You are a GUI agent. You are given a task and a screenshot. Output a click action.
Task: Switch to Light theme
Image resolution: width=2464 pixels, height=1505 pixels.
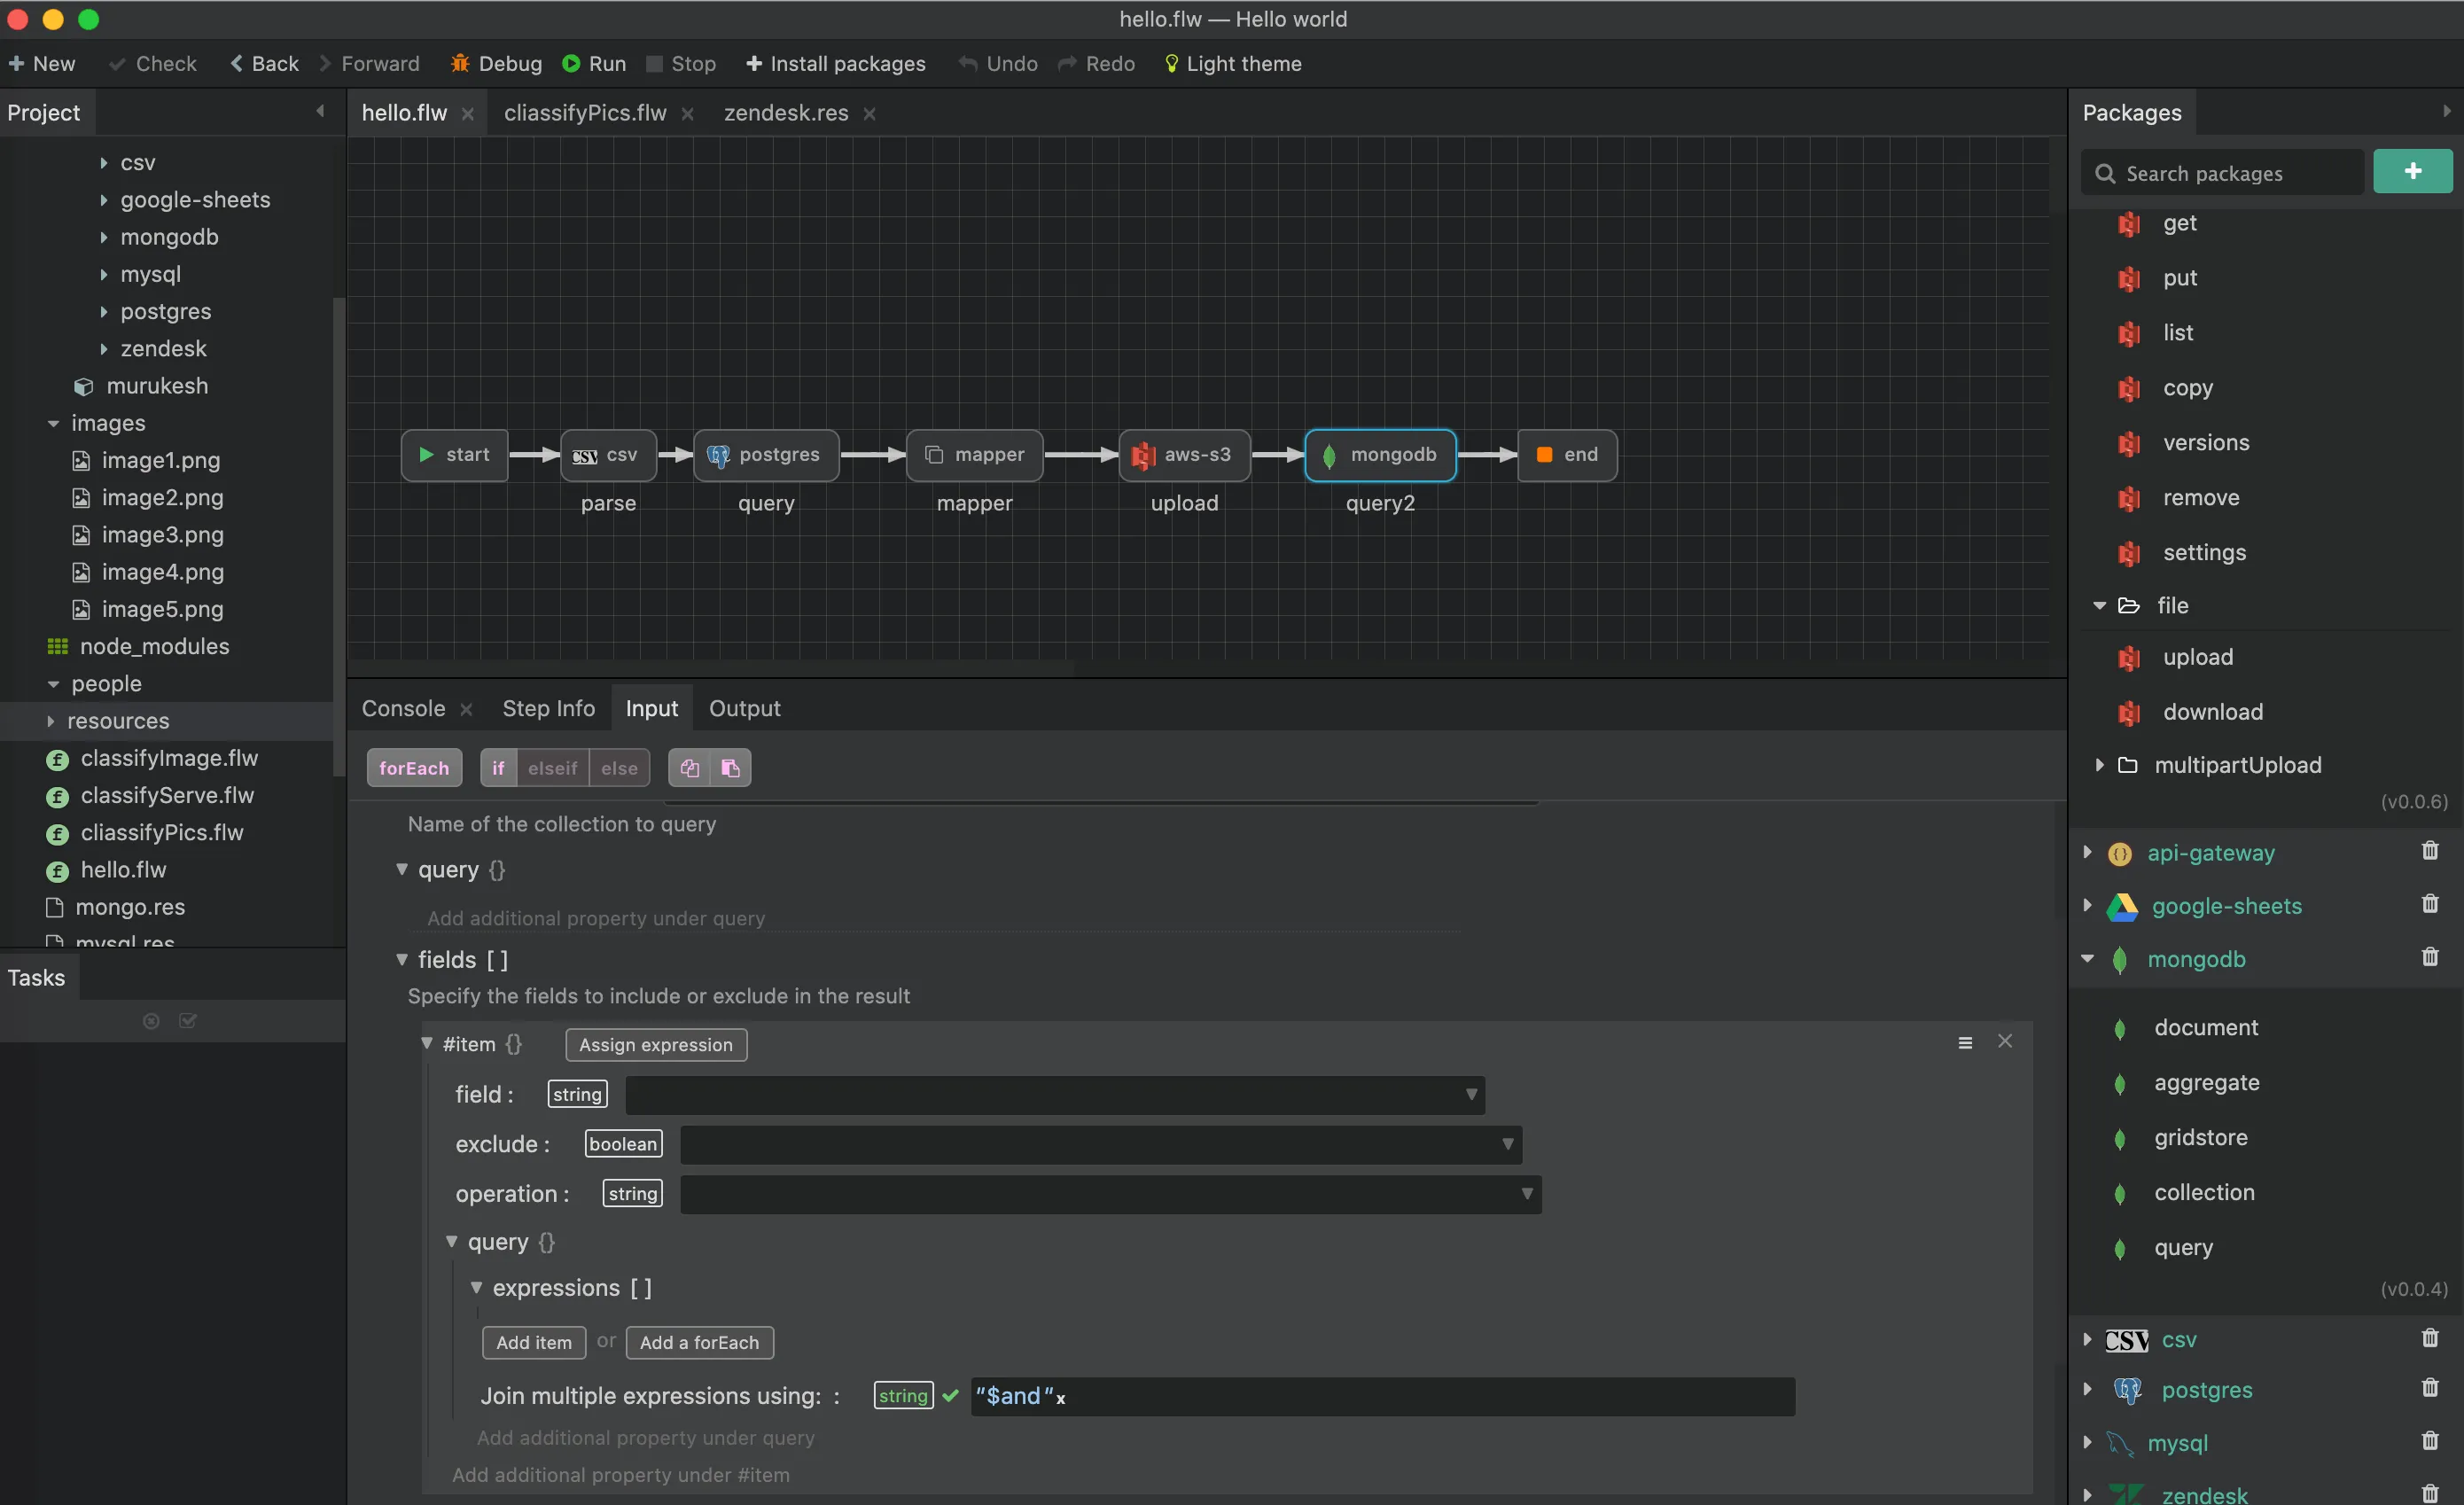[x=1233, y=64]
